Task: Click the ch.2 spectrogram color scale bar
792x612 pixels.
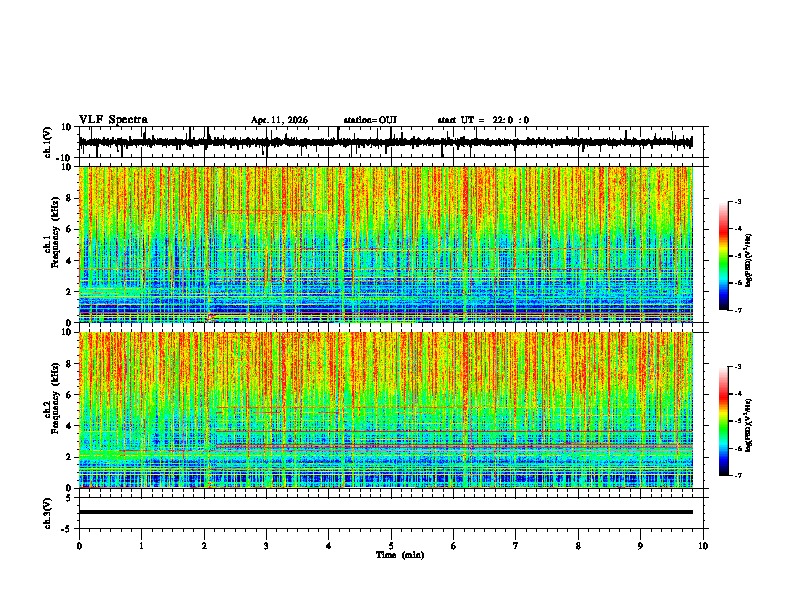Action: tap(723, 421)
